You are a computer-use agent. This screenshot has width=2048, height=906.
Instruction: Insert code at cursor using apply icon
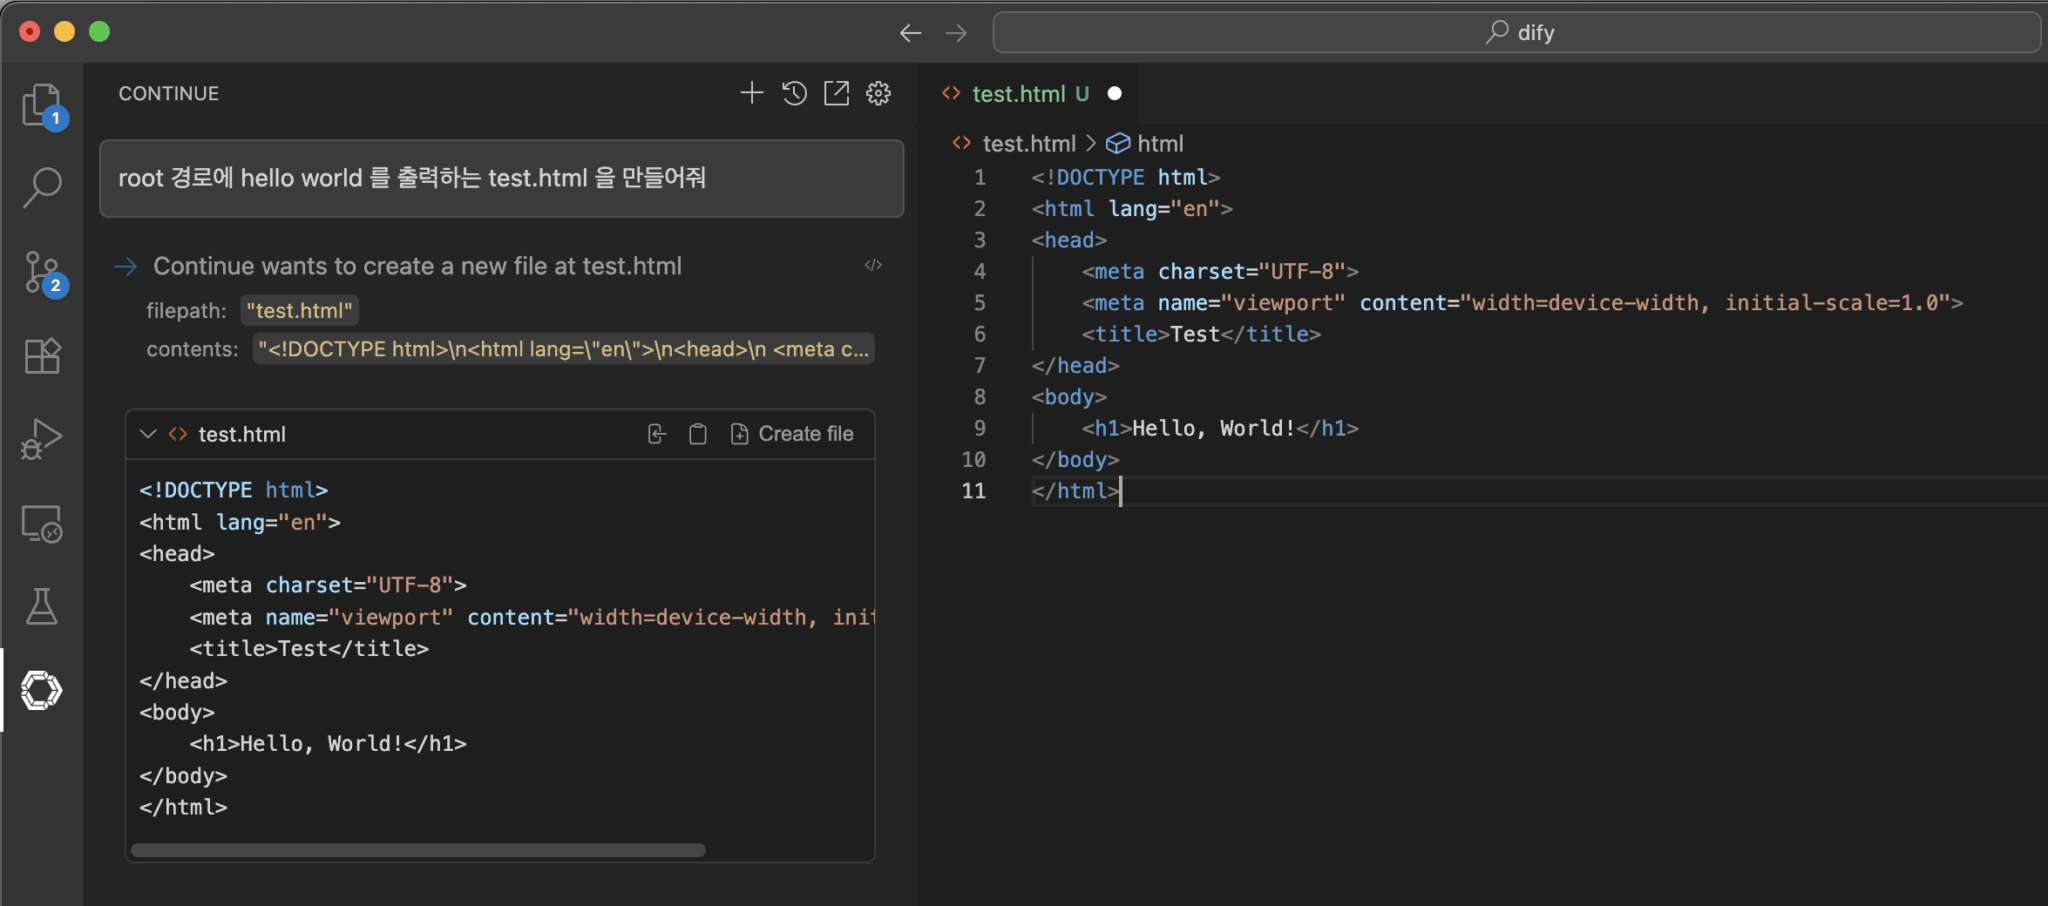pyautogui.click(x=656, y=433)
